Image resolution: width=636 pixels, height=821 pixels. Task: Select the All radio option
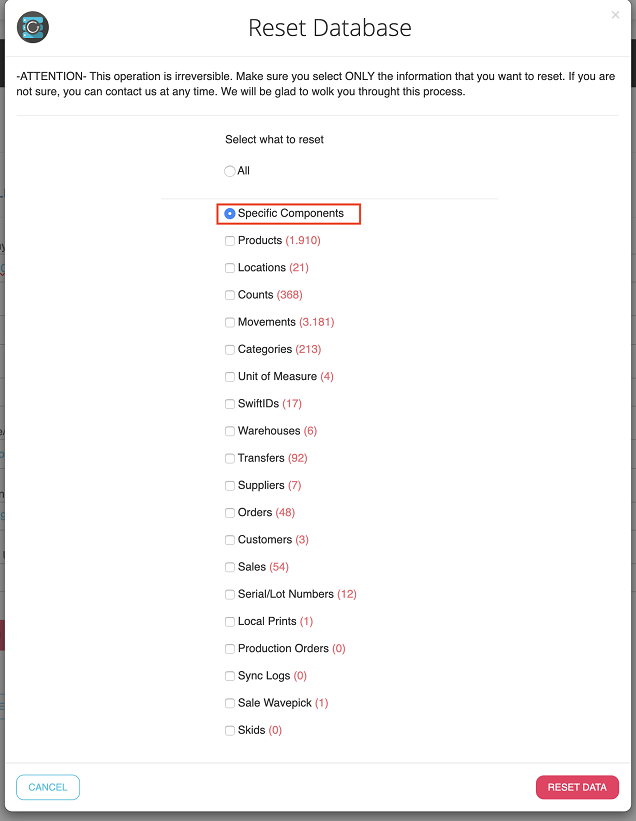[230, 171]
